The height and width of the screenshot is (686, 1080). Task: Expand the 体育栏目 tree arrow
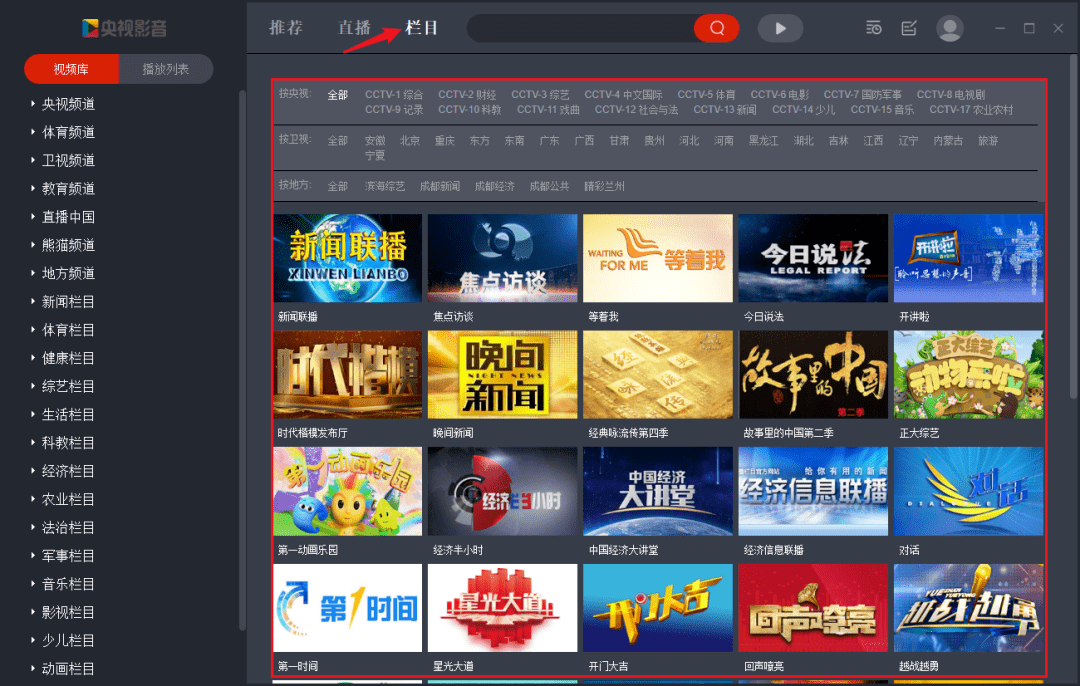click(32, 329)
